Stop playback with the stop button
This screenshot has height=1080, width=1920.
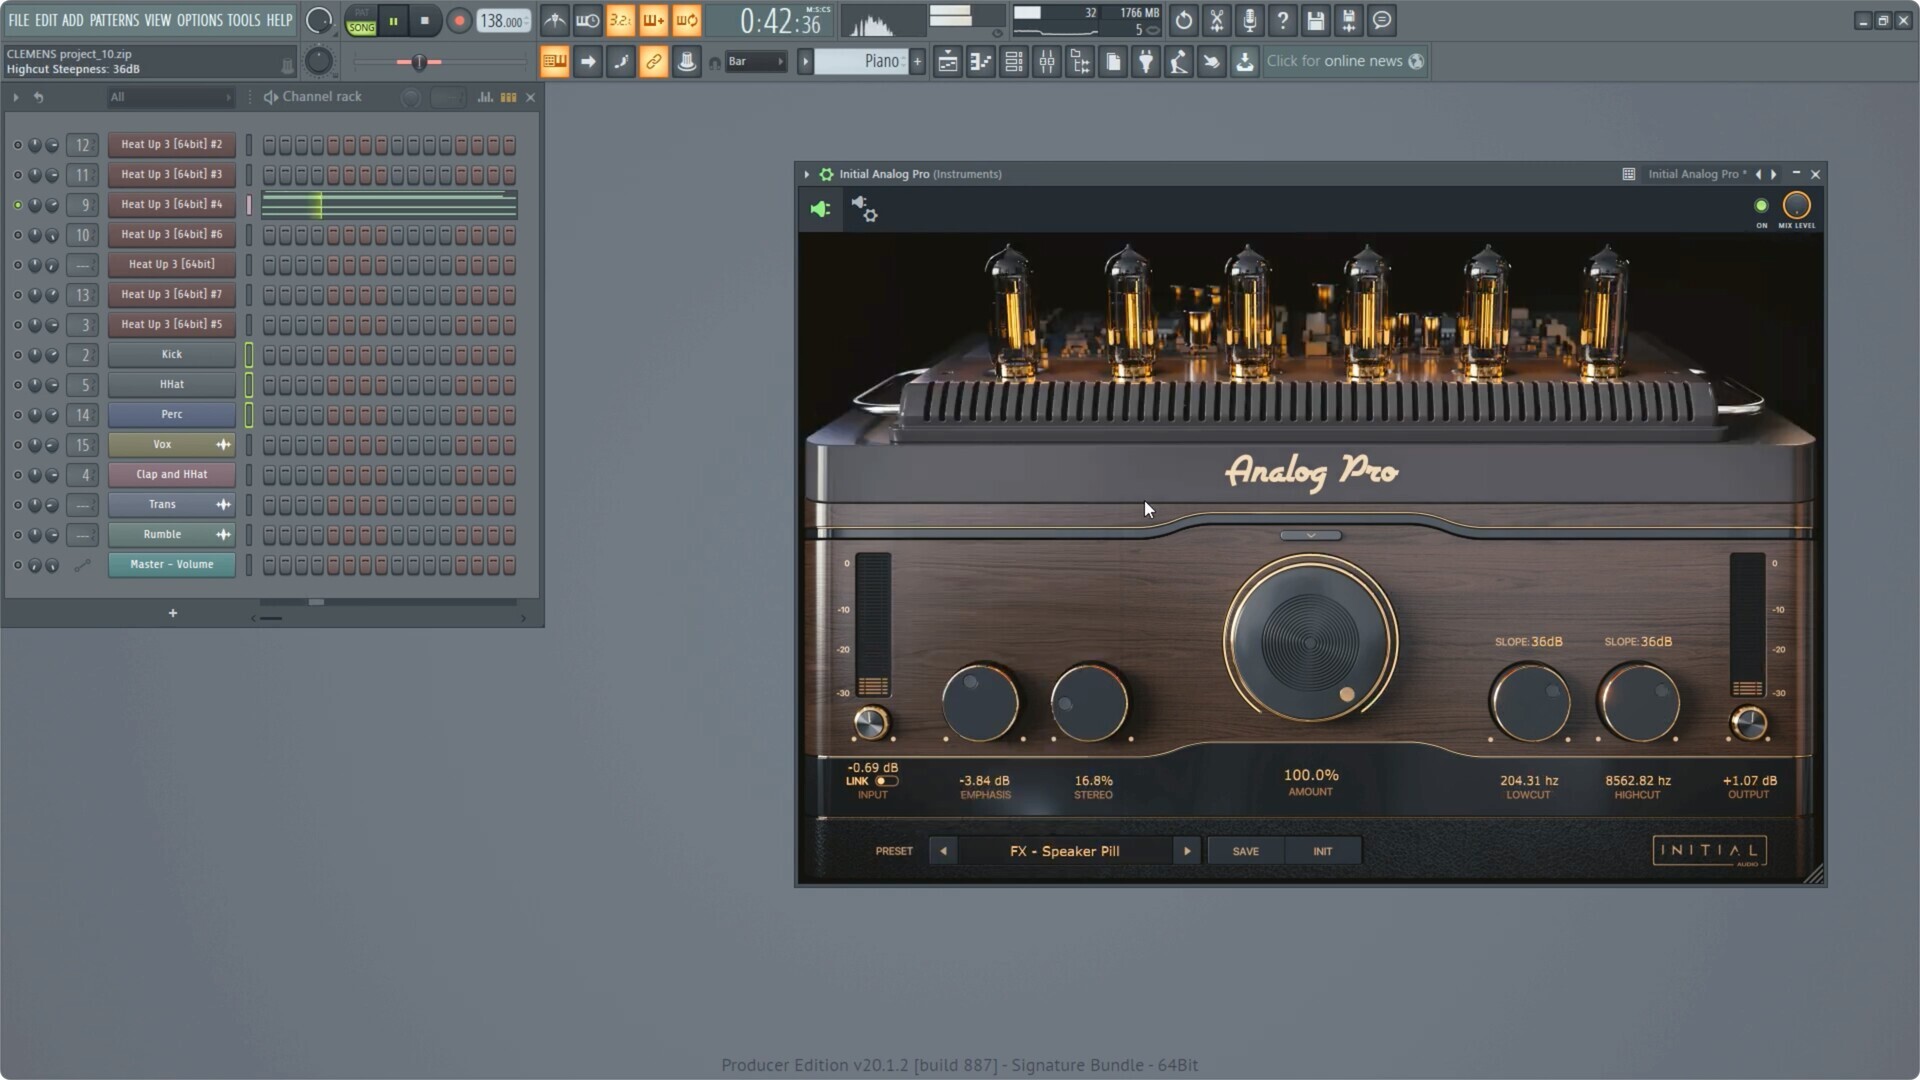coord(425,20)
